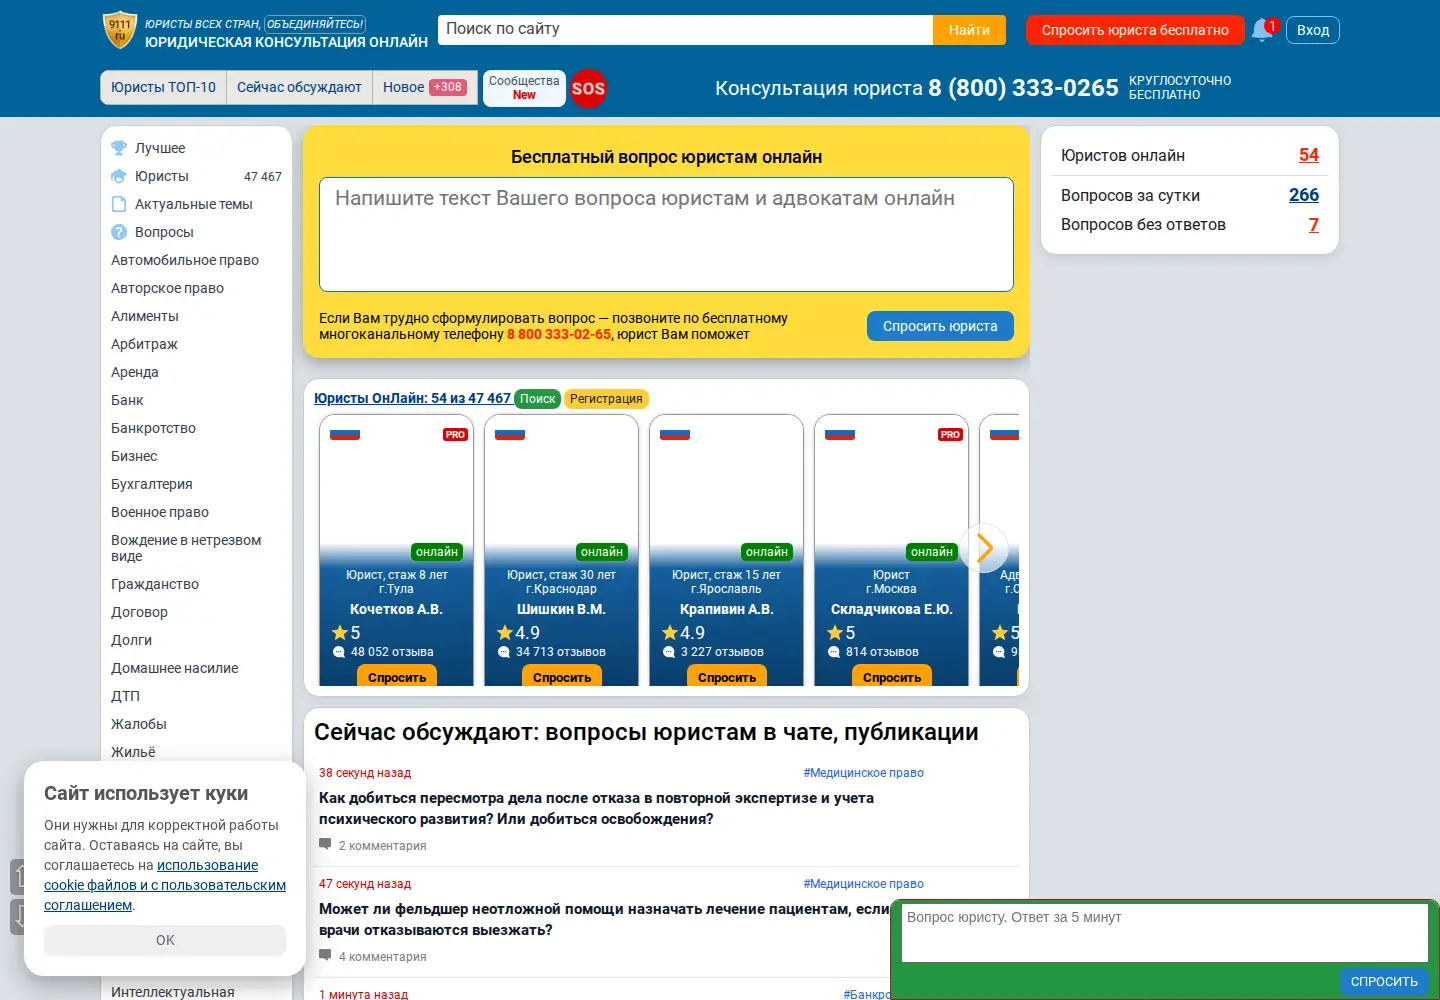The height and width of the screenshot is (1000, 1440).
Task: Select Авторское право in the sidebar
Action: click(x=167, y=288)
